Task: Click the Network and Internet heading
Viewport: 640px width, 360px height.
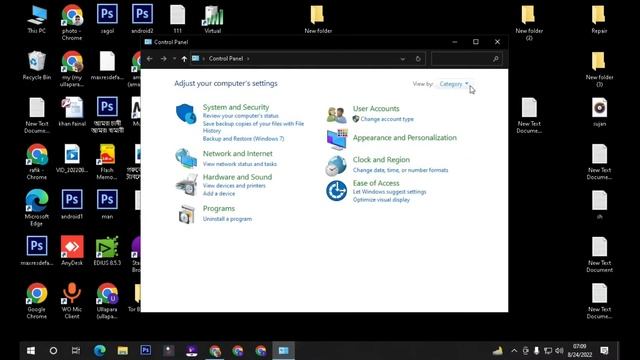Action: (x=238, y=153)
